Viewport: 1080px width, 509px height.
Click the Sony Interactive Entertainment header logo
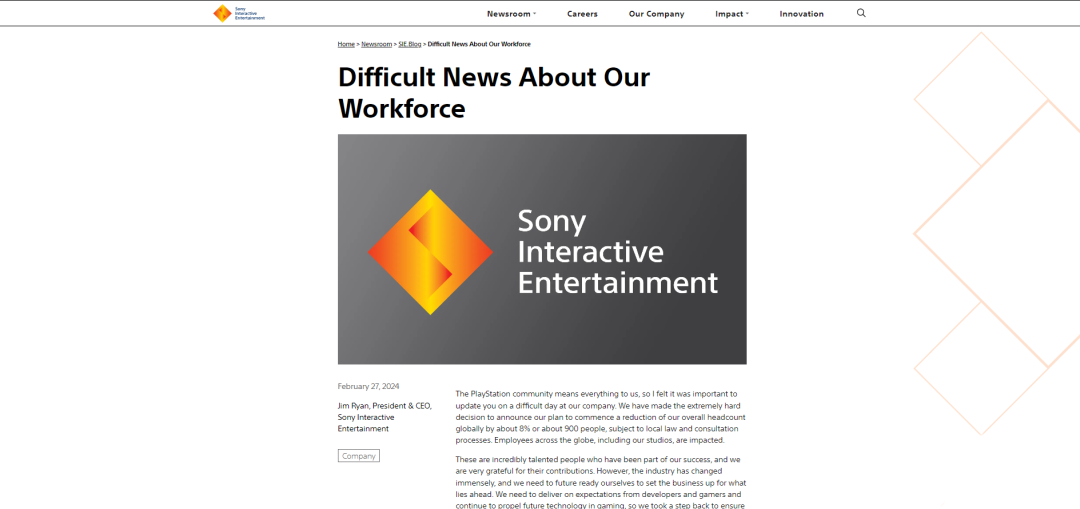click(239, 13)
